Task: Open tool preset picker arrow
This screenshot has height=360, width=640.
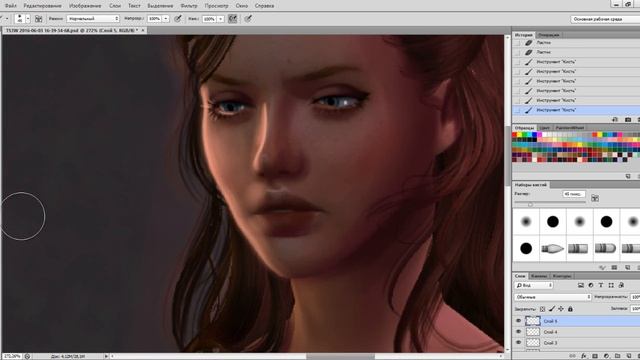Action: coord(7,19)
